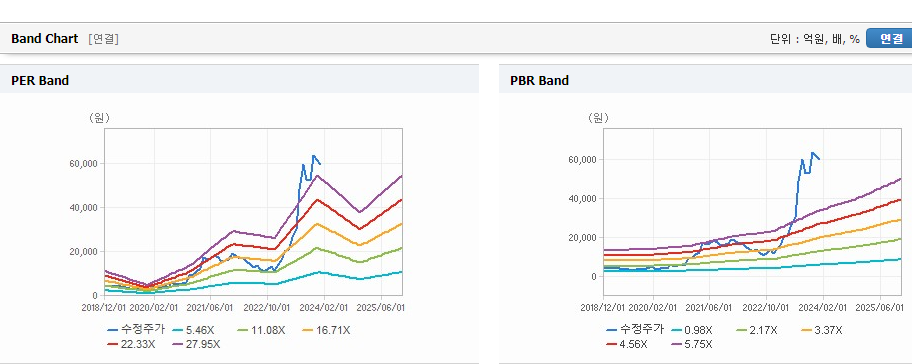The height and width of the screenshot is (364, 912).
Task: Click the 20,000 axis label in PER chart
Action: coord(83,252)
